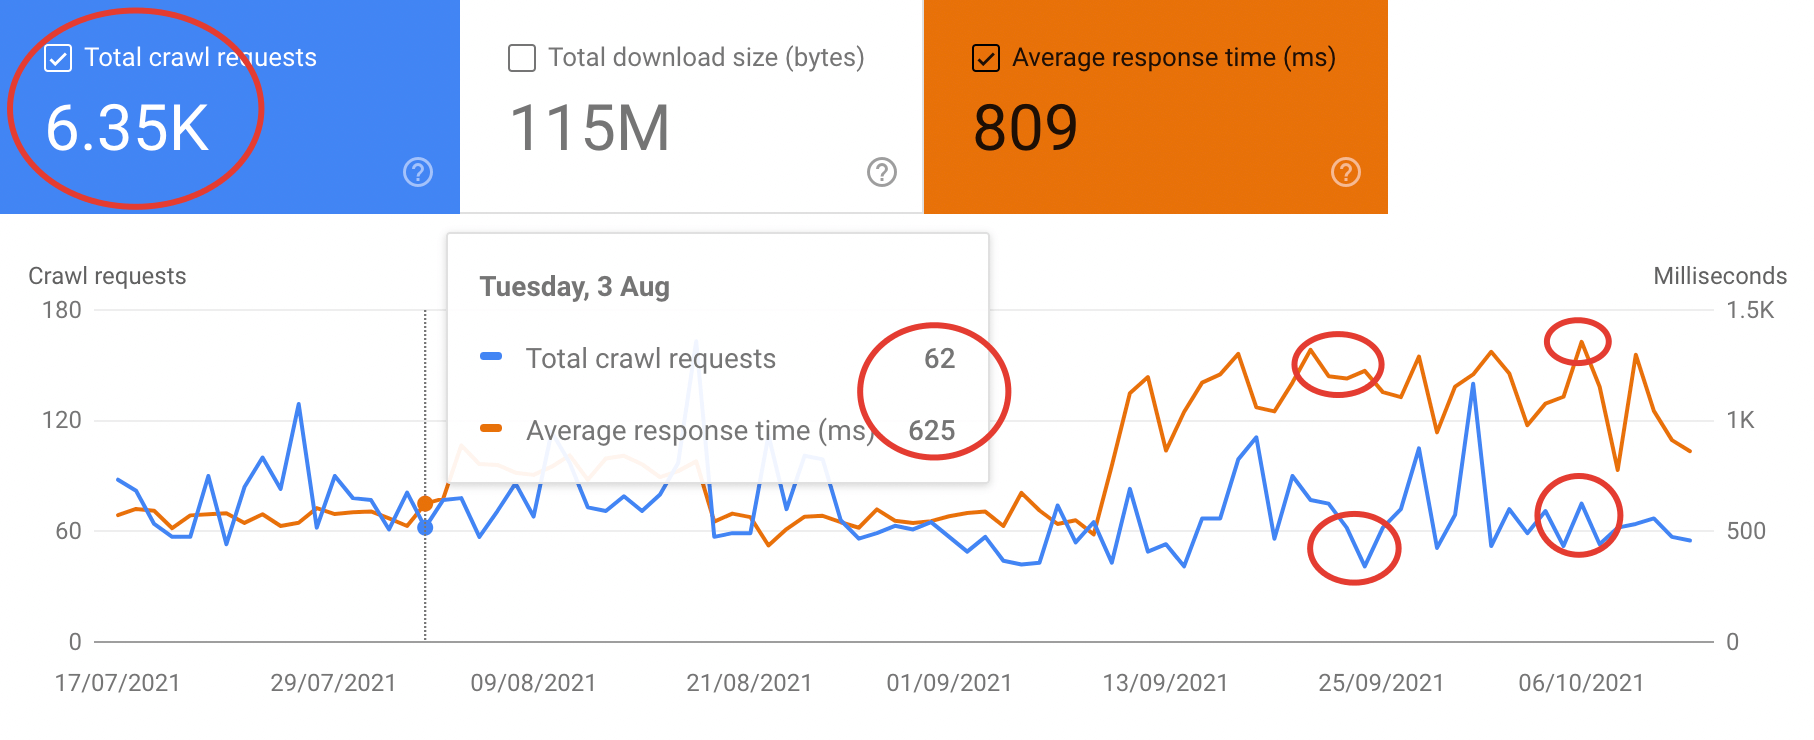
Task: Click the blue legend swatch for crawl requests
Action: [491, 356]
